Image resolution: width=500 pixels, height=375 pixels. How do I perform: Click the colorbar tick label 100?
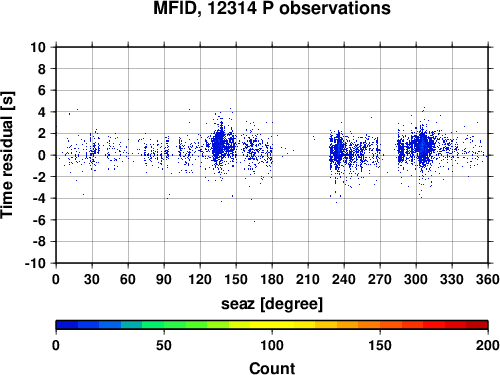click(x=272, y=345)
